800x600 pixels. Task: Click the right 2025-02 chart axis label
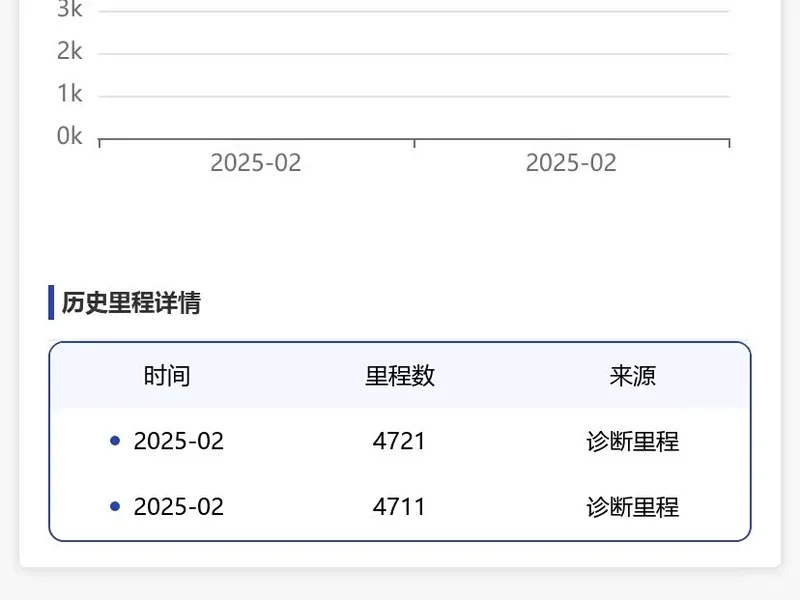click(x=571, y=163)
